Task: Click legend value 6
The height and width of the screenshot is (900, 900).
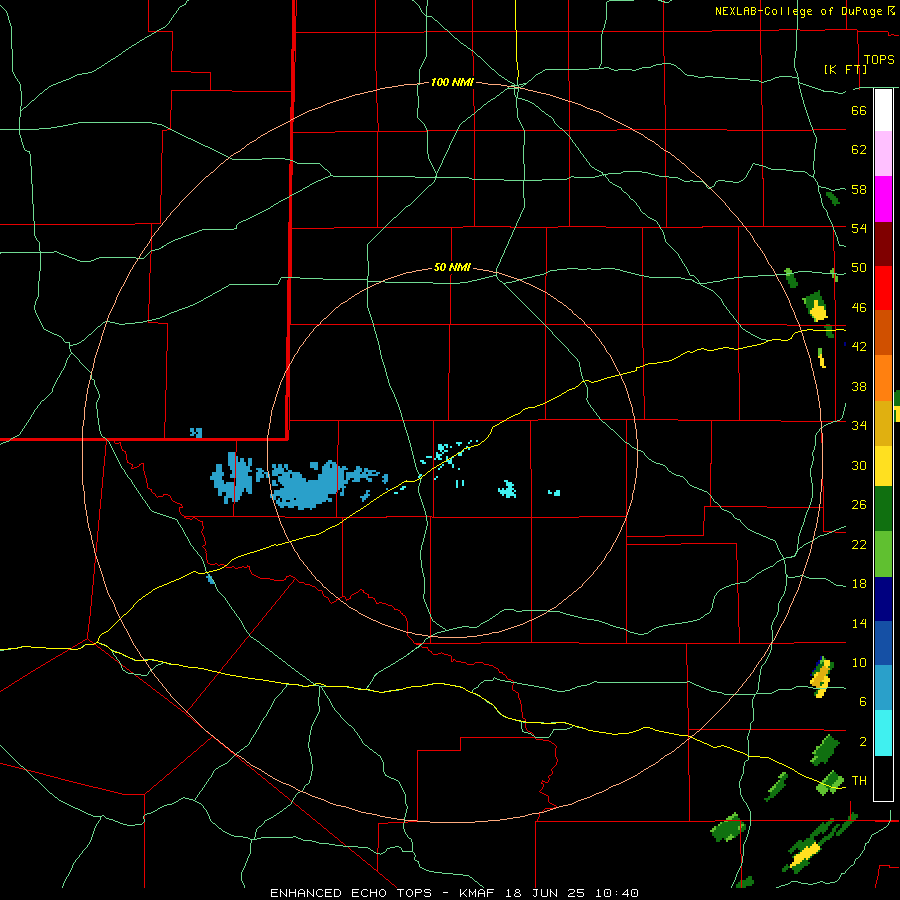Action: click(862, 702)
